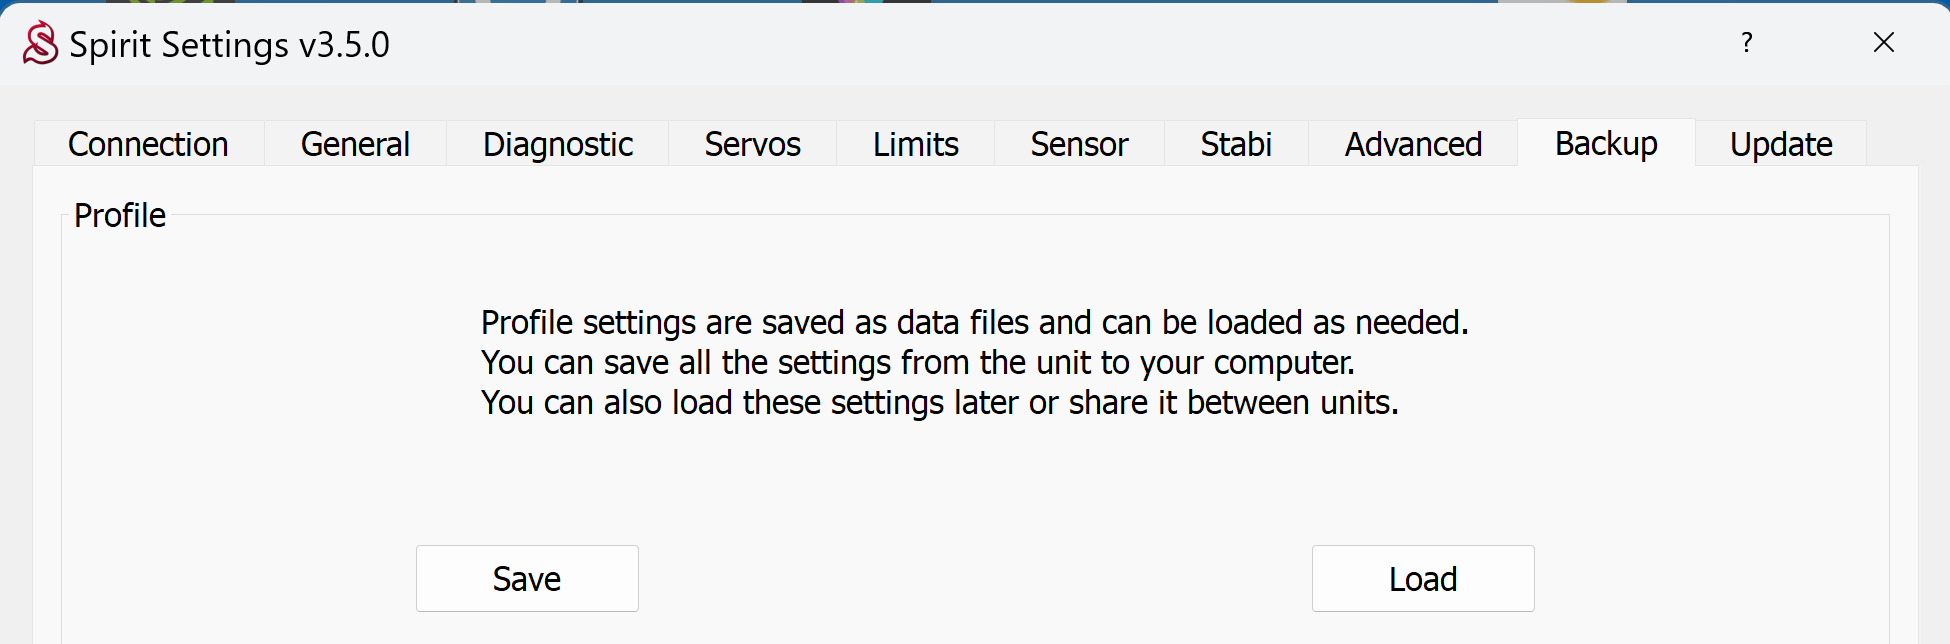1950x644 pixels.
Task: View the Advanced tab
Action: pyautogui.click(x=1413, y=144)
